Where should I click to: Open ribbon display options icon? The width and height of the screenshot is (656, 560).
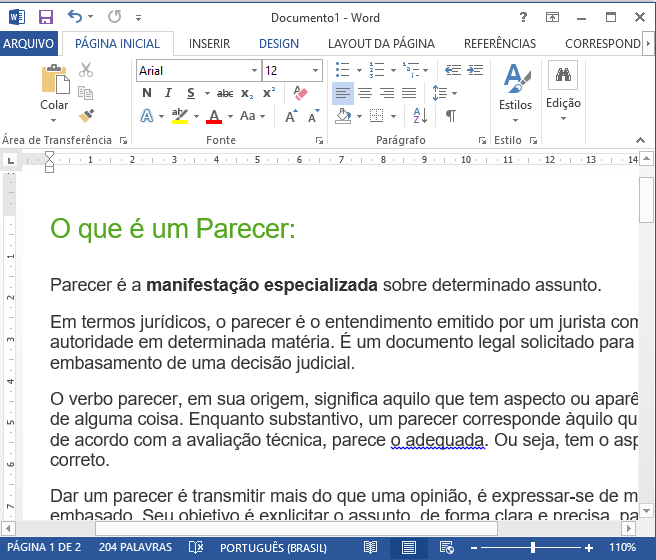552,17
